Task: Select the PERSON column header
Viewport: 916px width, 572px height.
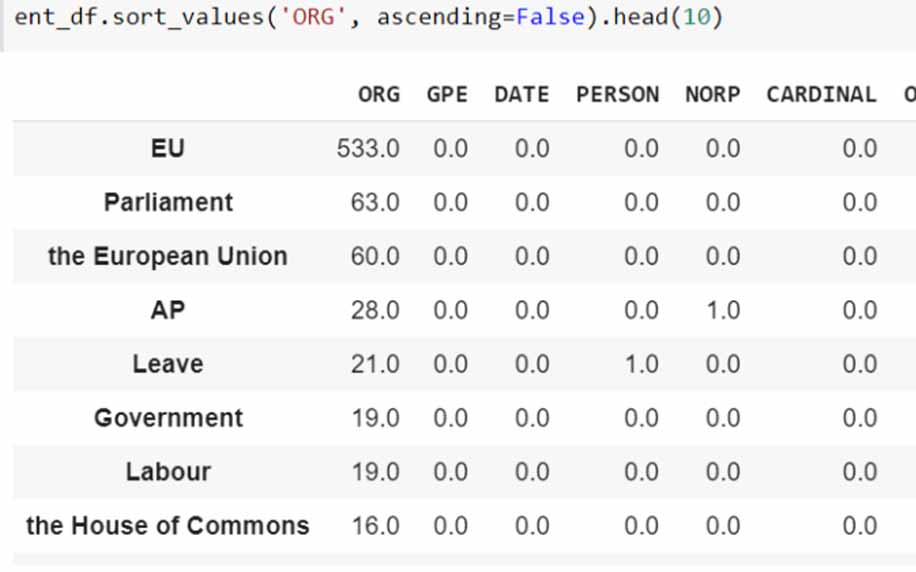Action: [x=617, y=95]
